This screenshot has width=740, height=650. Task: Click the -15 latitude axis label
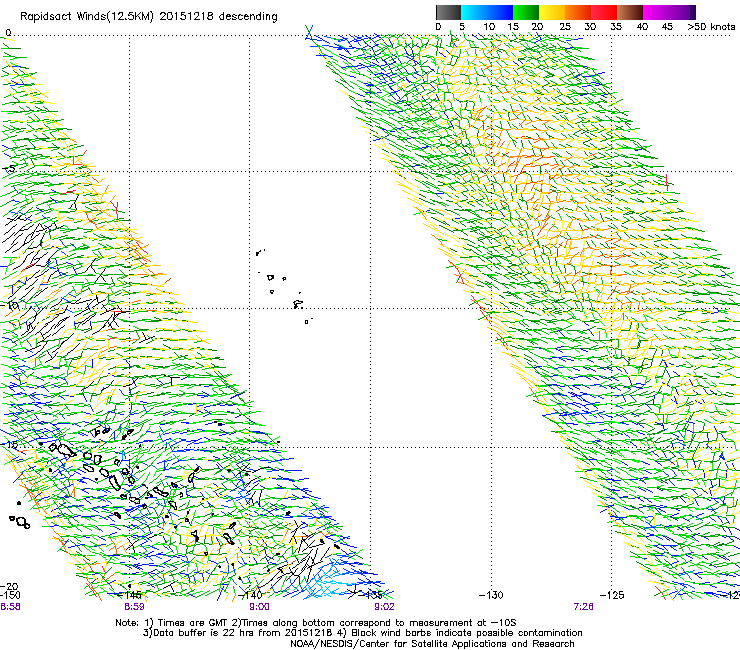tap(9, 445)
